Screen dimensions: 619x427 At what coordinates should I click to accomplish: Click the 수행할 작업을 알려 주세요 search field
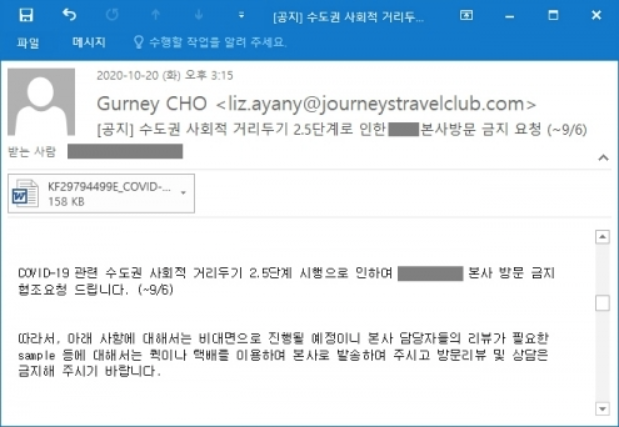pyautogui.click(x=217, y=42)
